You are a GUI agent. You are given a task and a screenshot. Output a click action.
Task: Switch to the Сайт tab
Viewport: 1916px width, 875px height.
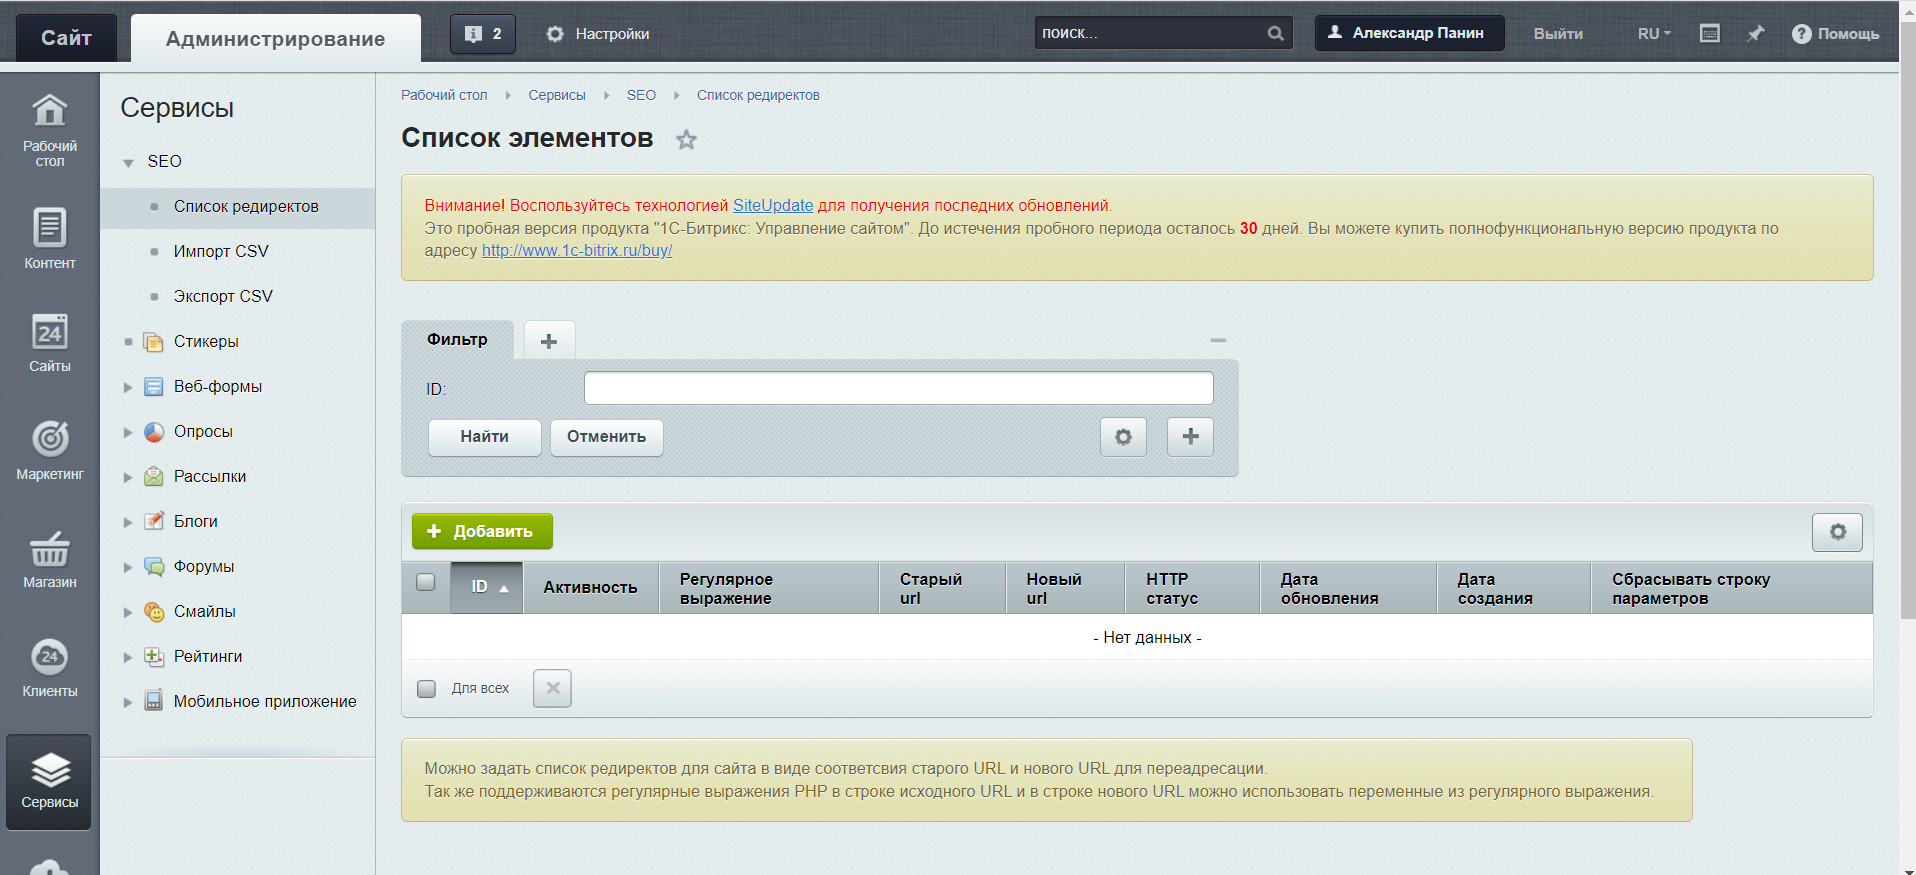coord(66,38)
